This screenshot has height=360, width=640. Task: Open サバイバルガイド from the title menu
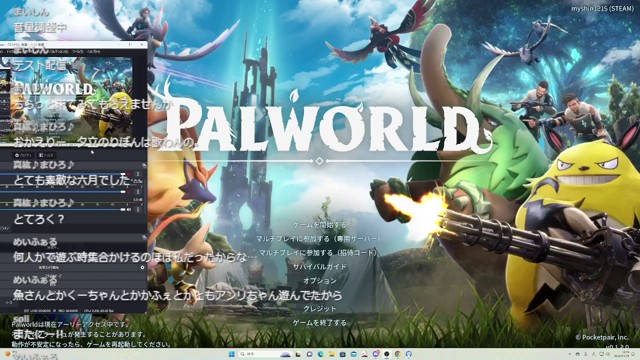(x=320, y=267)
